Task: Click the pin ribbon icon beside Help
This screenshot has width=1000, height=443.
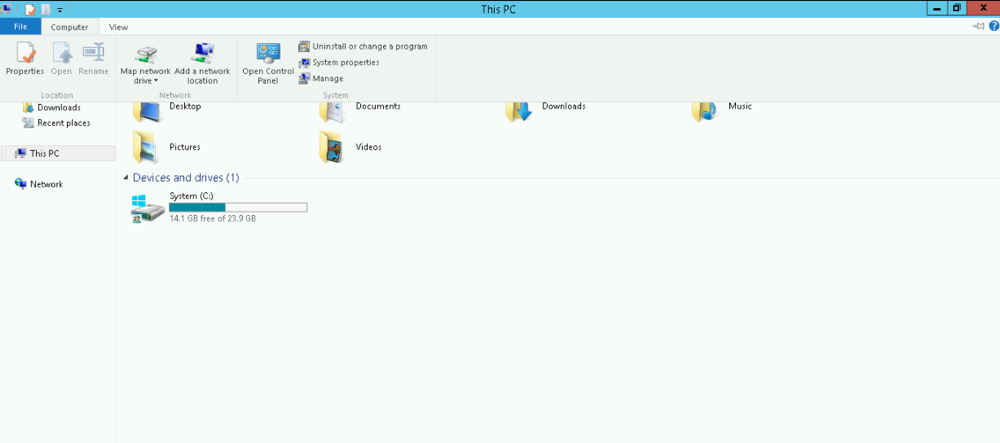Action: pyautogui.click(x=979, y=26)
